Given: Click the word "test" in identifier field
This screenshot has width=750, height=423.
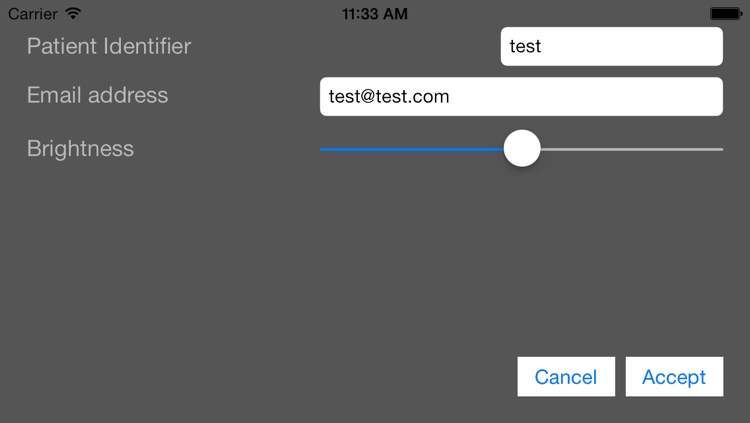Looking at the screenshot, I should pyautogui.click(x=525, y=47).
